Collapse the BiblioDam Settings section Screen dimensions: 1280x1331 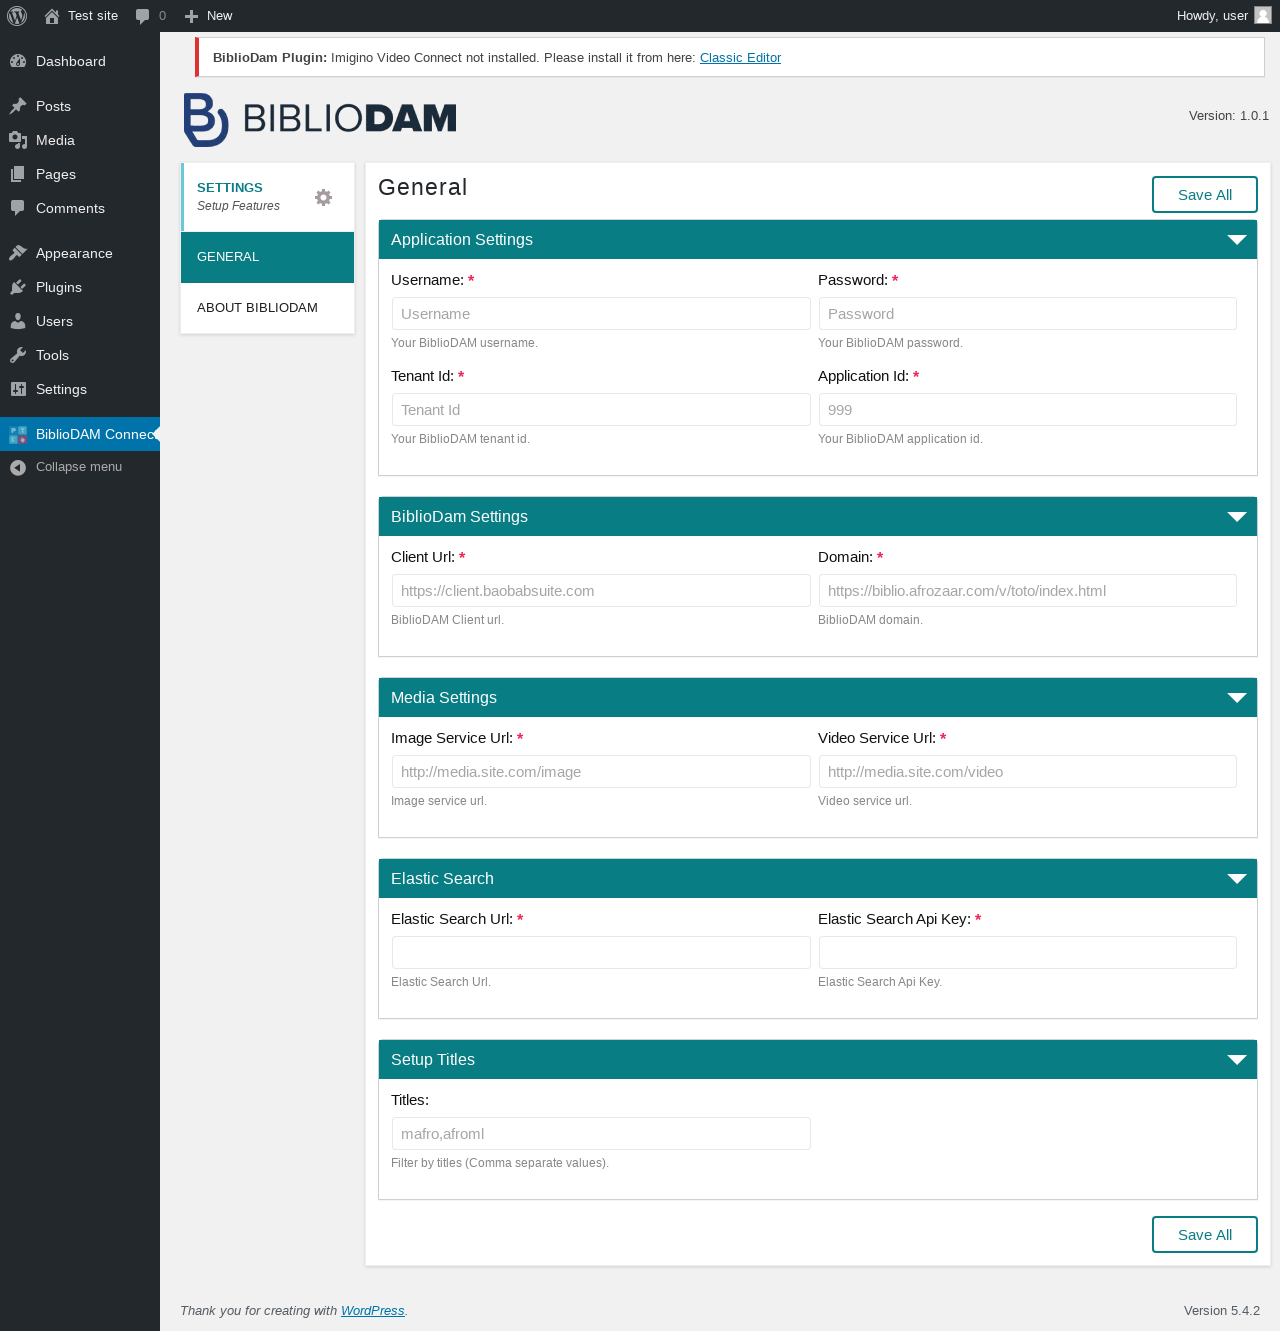(1237, 517)
